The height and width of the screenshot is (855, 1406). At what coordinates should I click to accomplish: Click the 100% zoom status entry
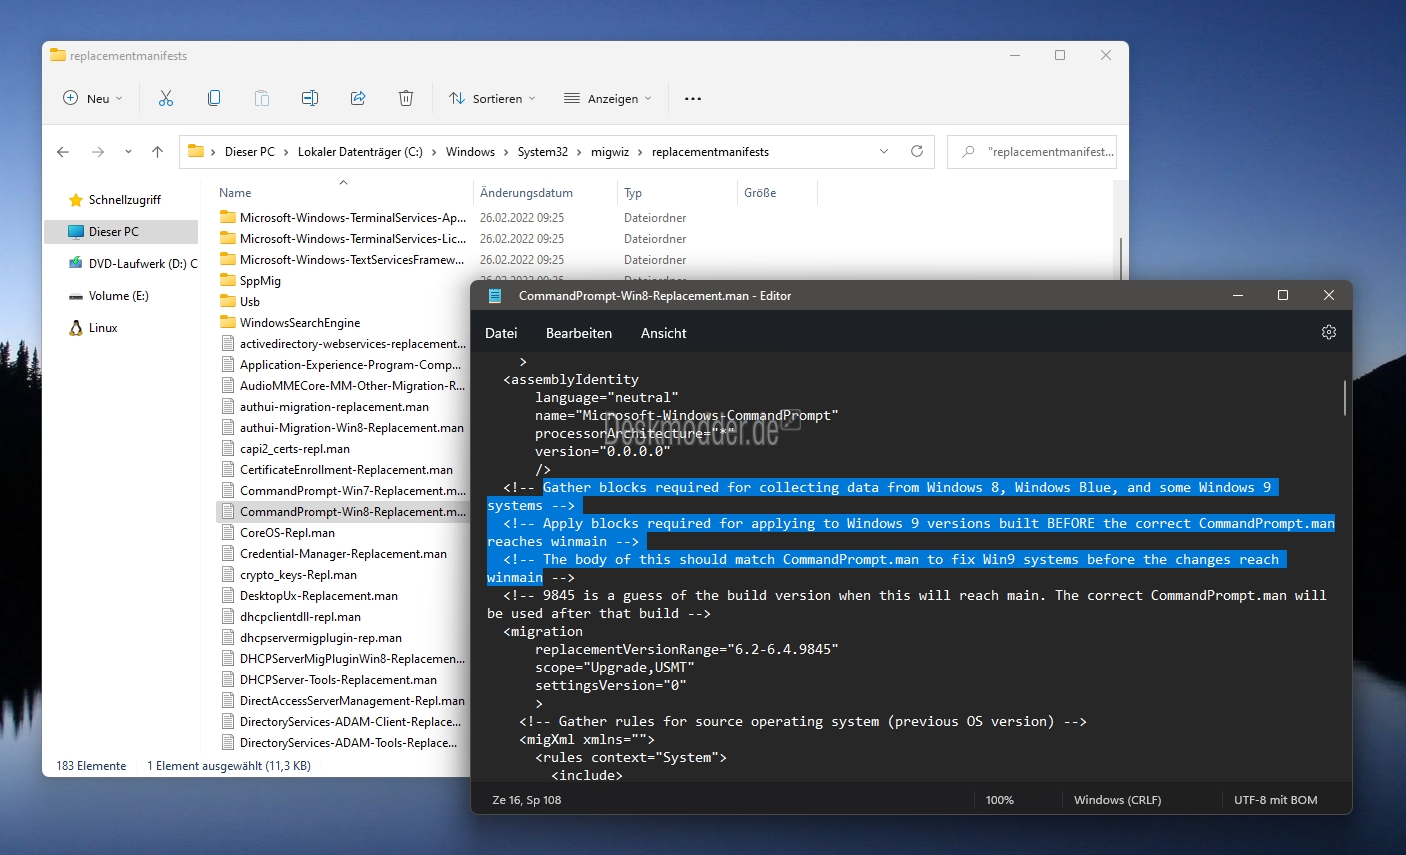pyautogui.click(x=1000, y=800)
